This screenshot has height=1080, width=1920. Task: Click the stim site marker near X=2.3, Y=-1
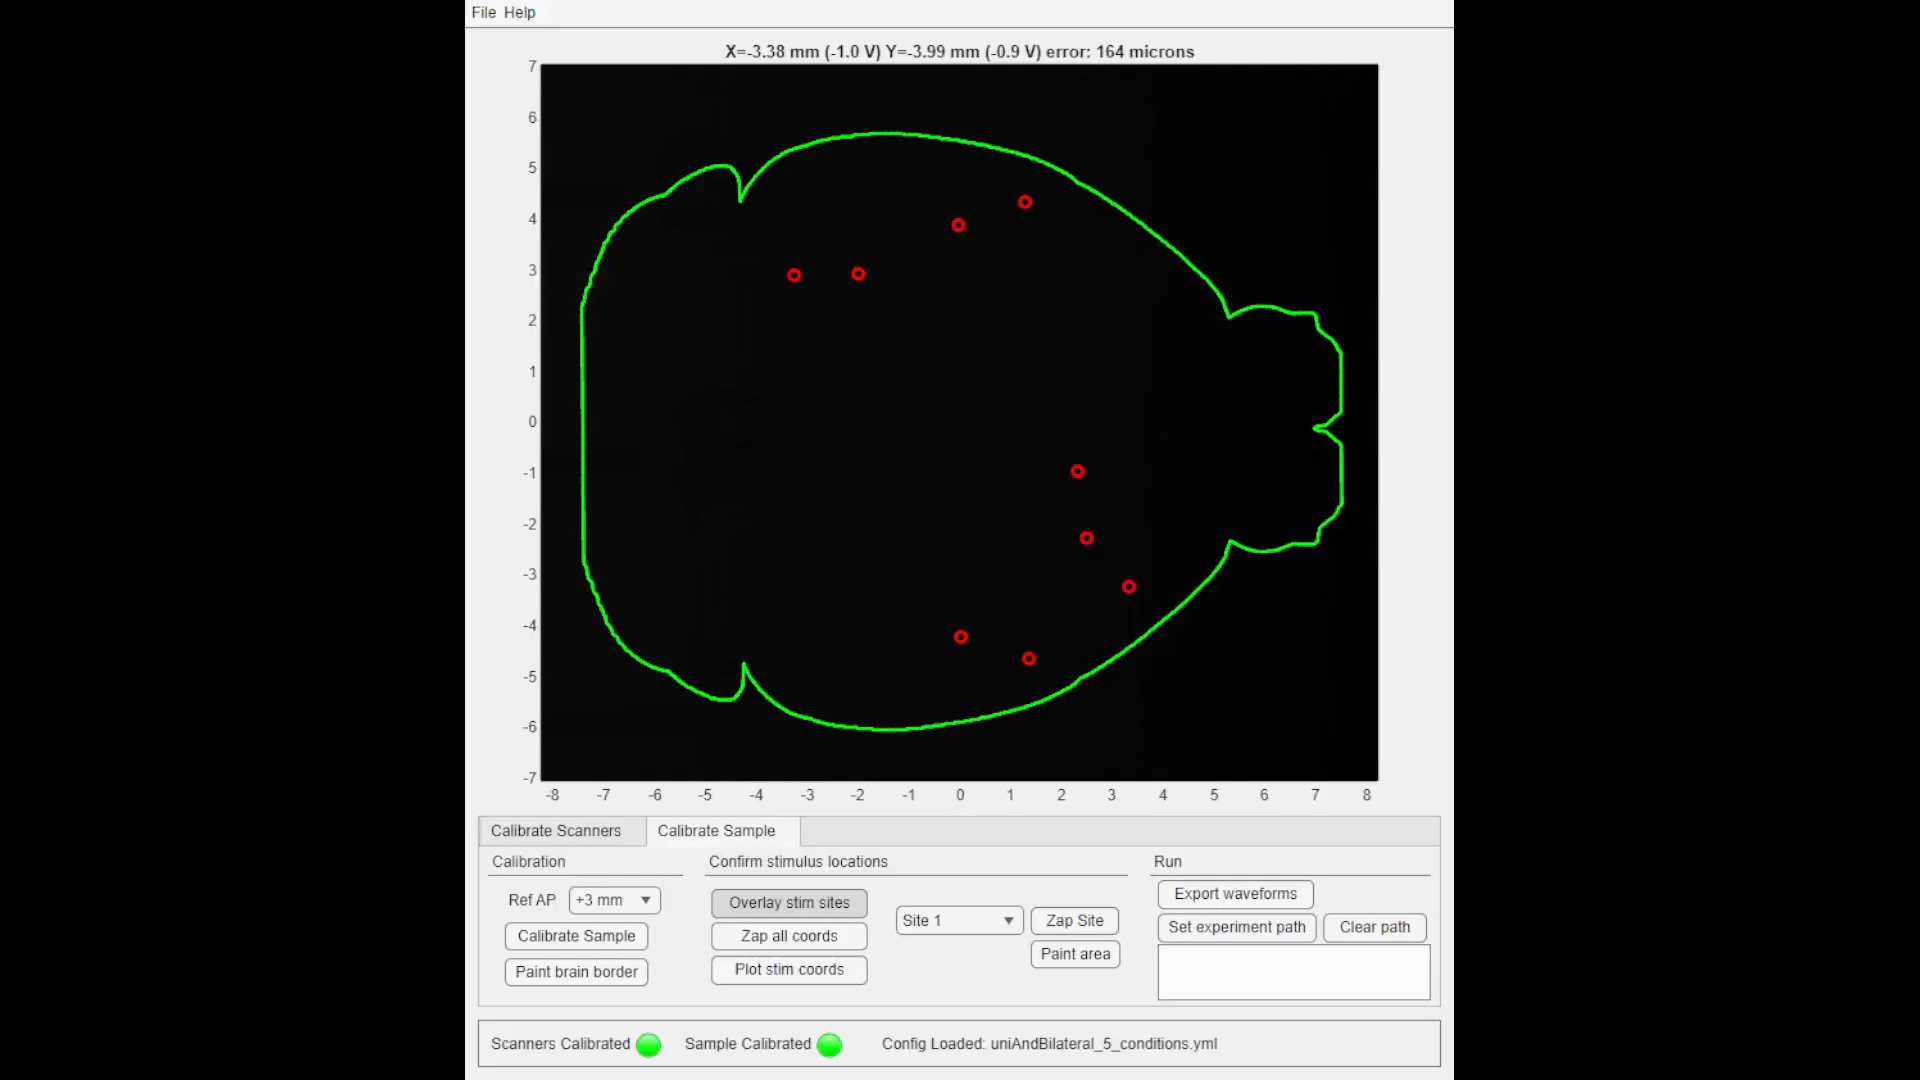click(x=1077, y=471)
